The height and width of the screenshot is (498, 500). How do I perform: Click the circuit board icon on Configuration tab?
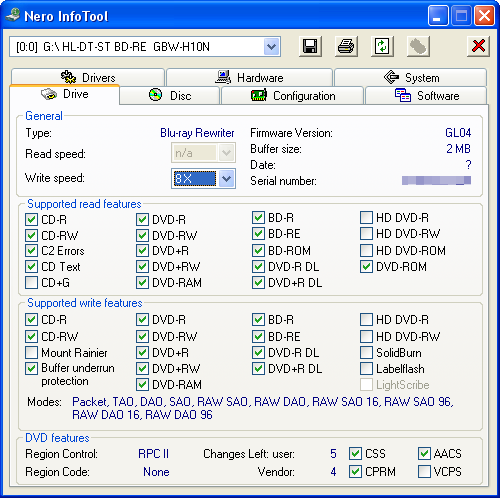259,95
